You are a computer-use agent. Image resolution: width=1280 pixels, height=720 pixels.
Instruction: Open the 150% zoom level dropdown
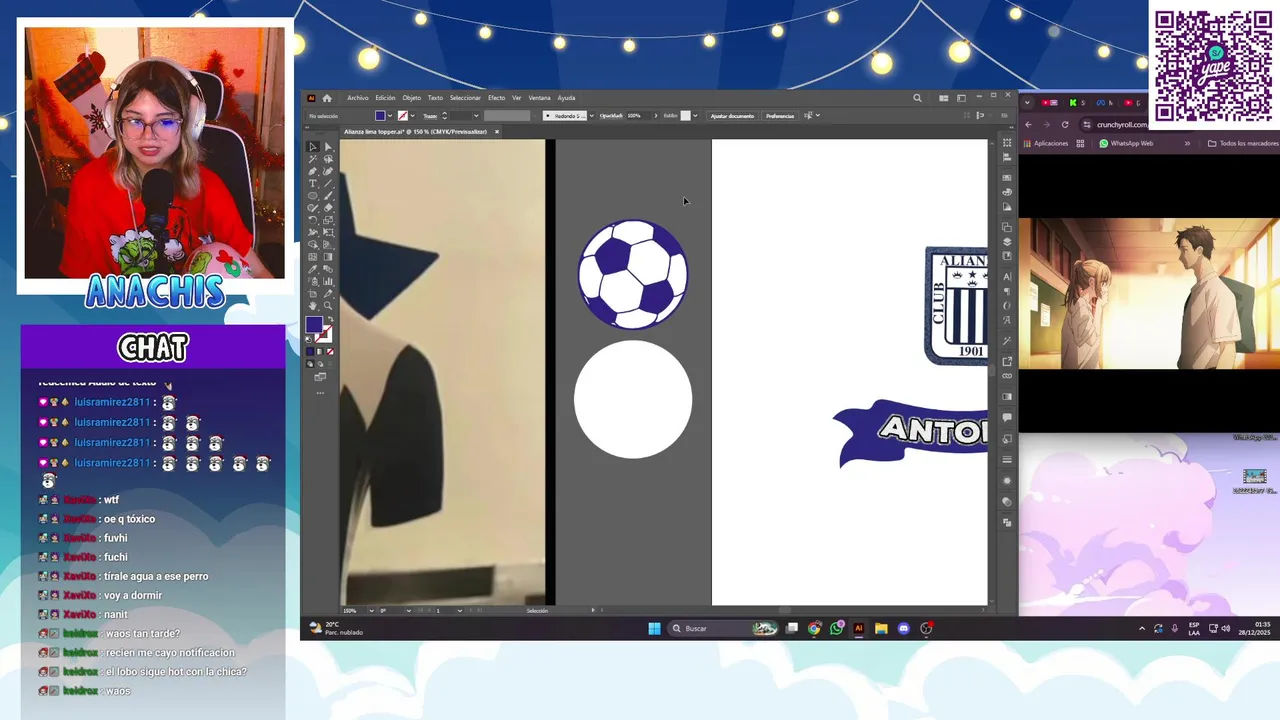(x=372, y=610)
